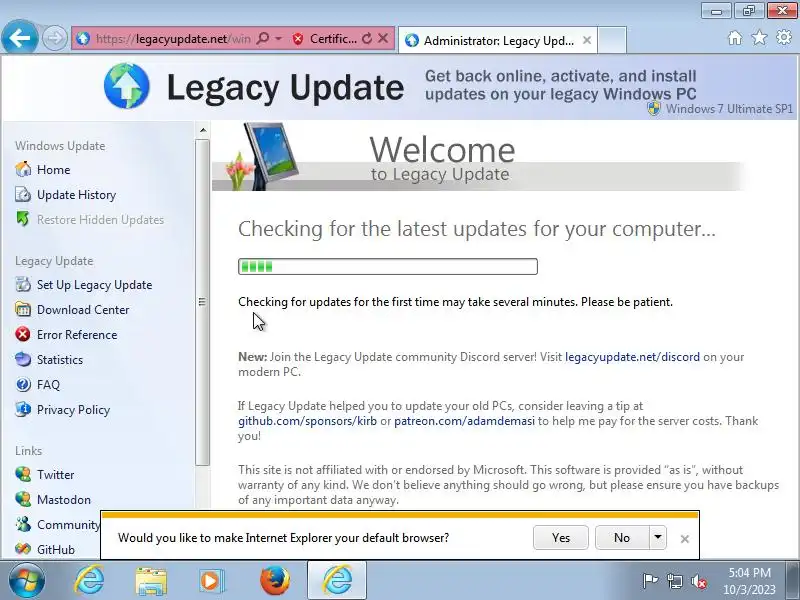
Task: Go back with the browser Back arrow
Action: [19, 38]
